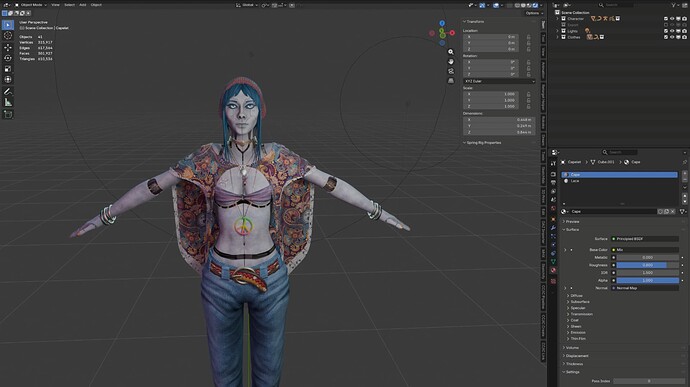Open Principled BSDF surface shader selector
Screen dimensions: 690x387
645,239
